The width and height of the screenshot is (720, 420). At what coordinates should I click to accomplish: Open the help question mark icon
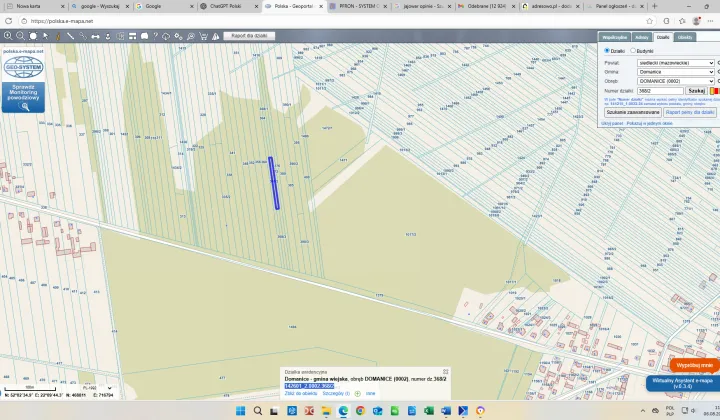click(155, 36)
